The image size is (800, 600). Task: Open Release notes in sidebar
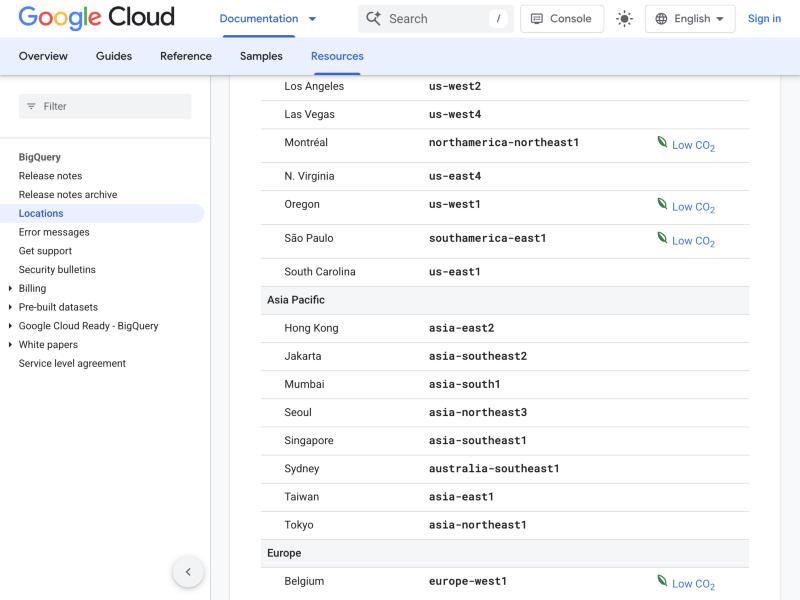pyautogui.click(x=51, y=176)
